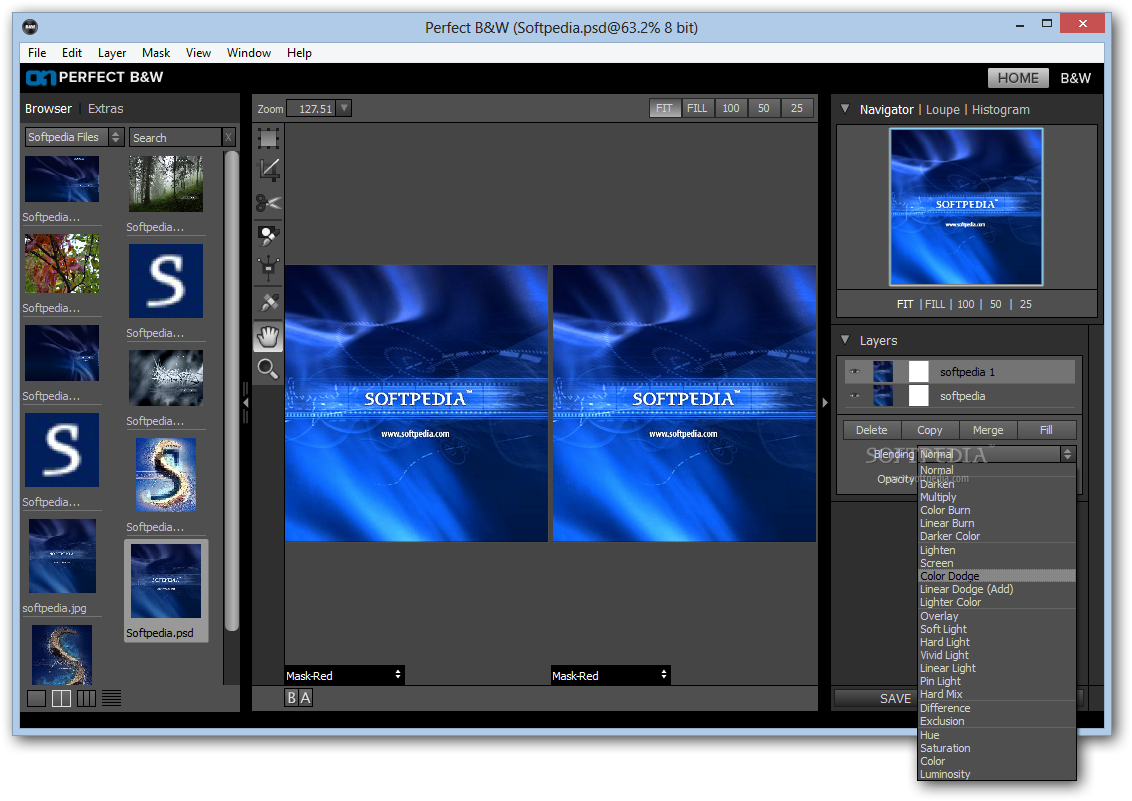Set toolbar zoom to 50
1132x801 pixels.
point(764,108)
